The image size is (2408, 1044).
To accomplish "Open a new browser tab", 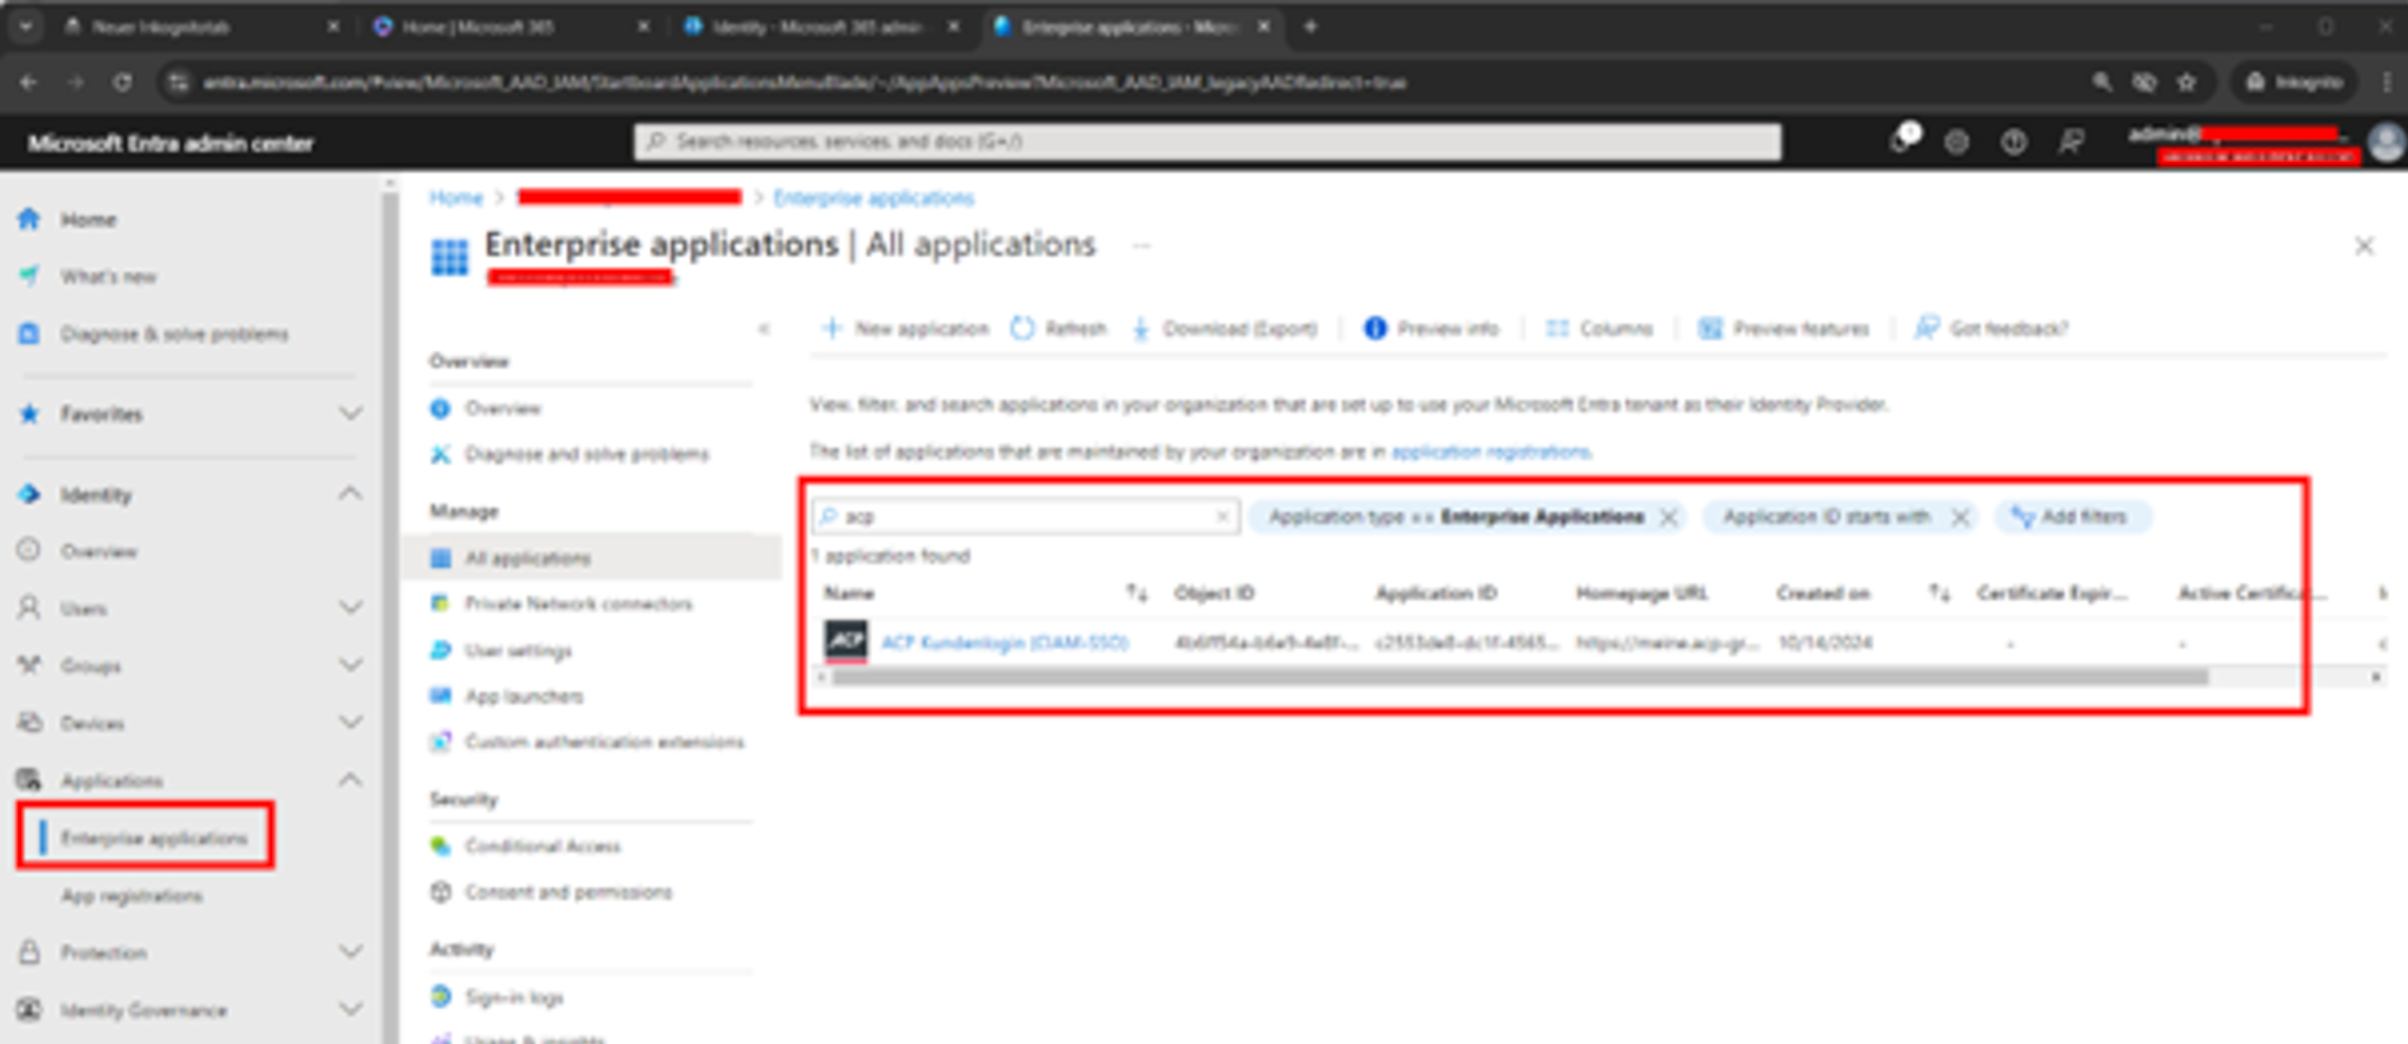I will click(1310, 27).
